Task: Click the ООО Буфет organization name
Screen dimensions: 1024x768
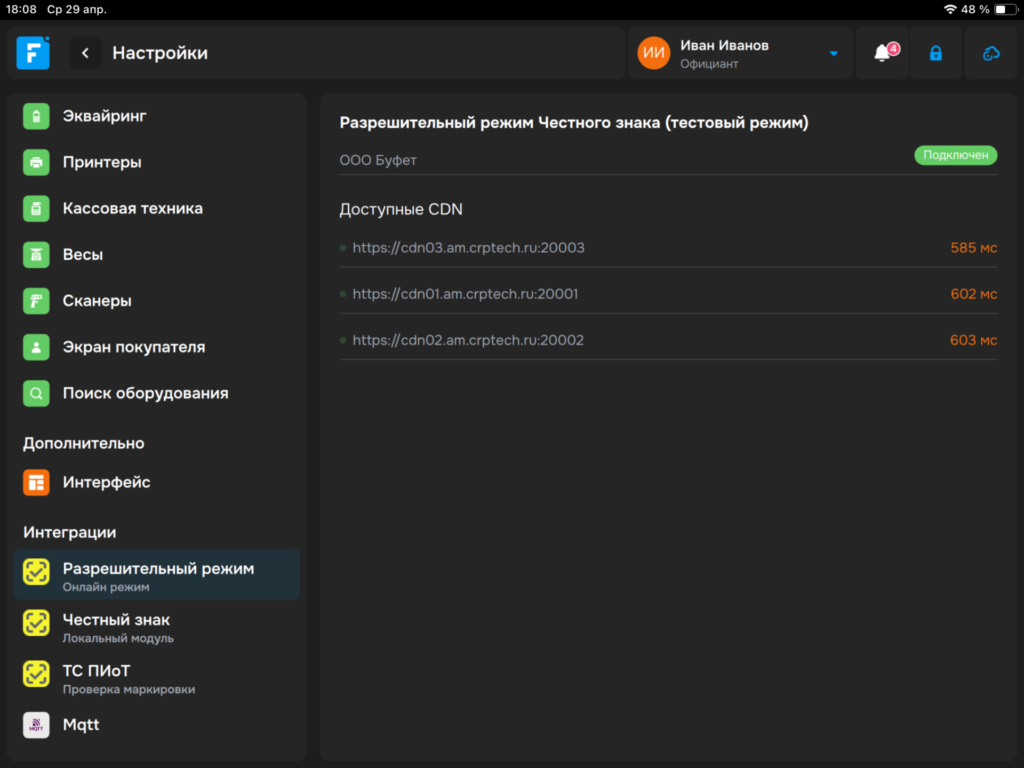Action: click(378, 160)
